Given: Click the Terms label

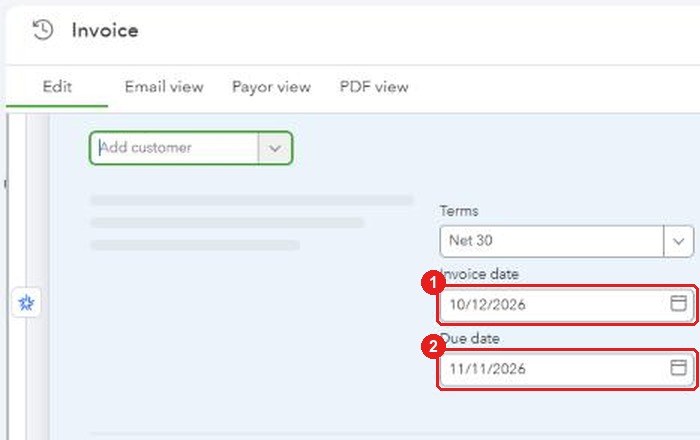Looking at the screenshot, I should 459,211.
